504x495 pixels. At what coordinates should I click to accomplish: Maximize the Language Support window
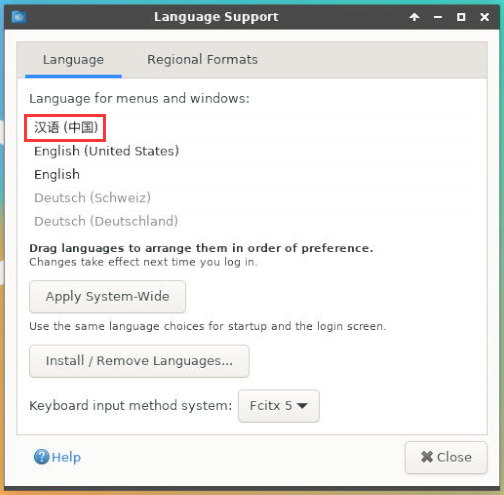click(461, 17)
